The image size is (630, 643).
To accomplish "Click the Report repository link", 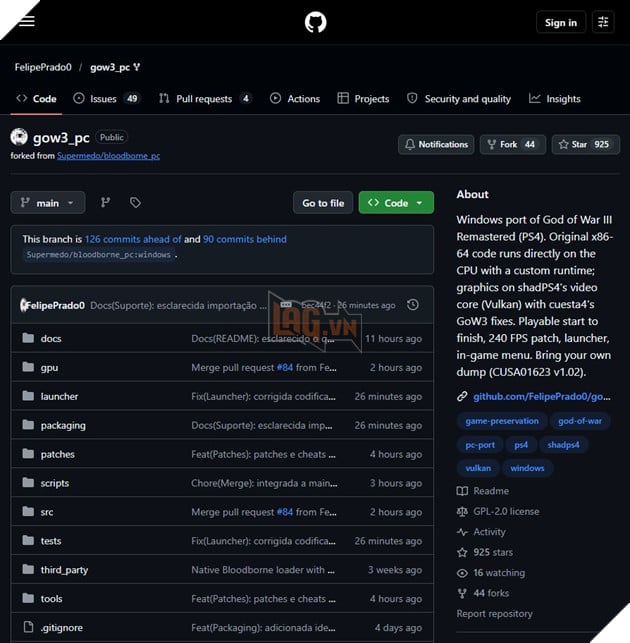I will [495, 614].
